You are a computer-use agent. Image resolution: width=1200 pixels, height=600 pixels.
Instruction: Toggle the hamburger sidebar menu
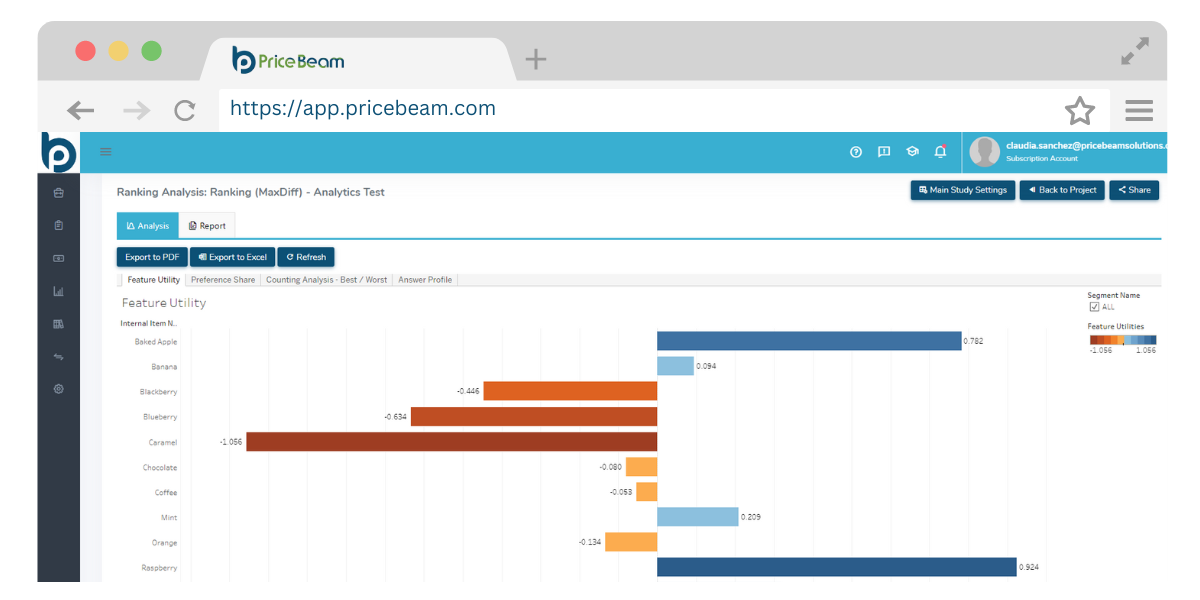tap(106, 152)
